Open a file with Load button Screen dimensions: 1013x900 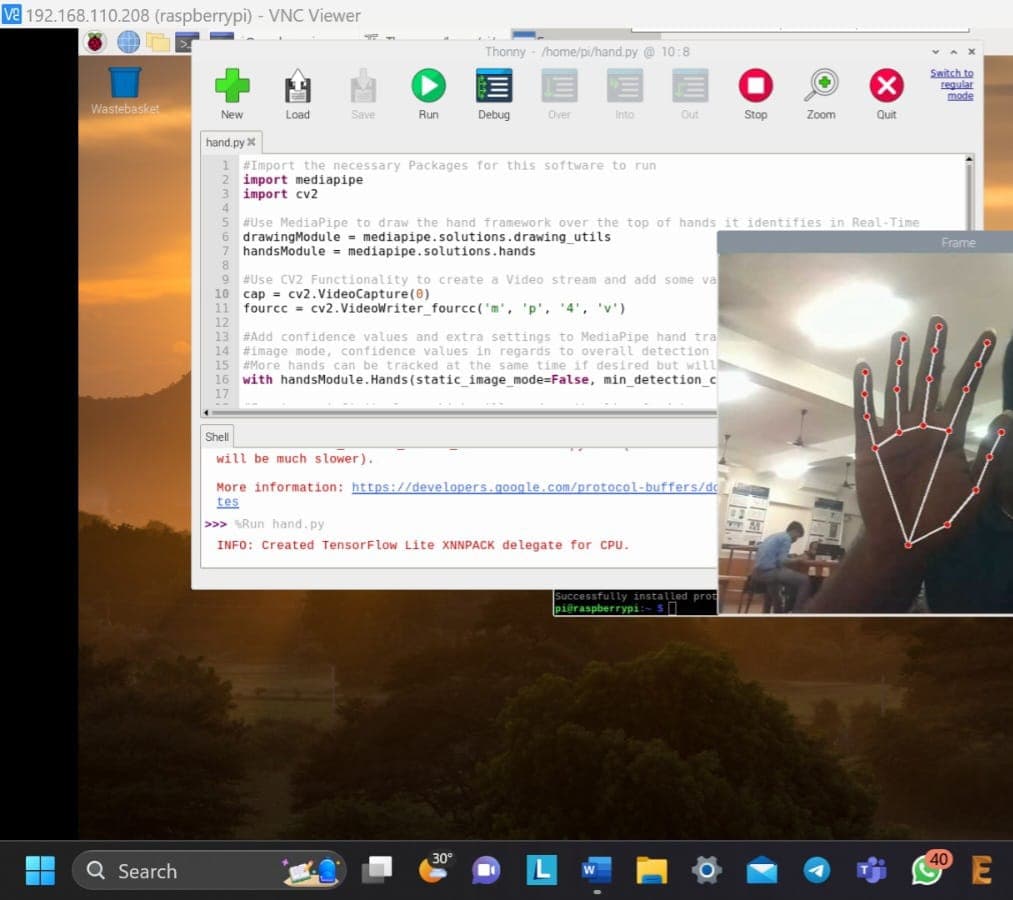[x=297, y=94]
